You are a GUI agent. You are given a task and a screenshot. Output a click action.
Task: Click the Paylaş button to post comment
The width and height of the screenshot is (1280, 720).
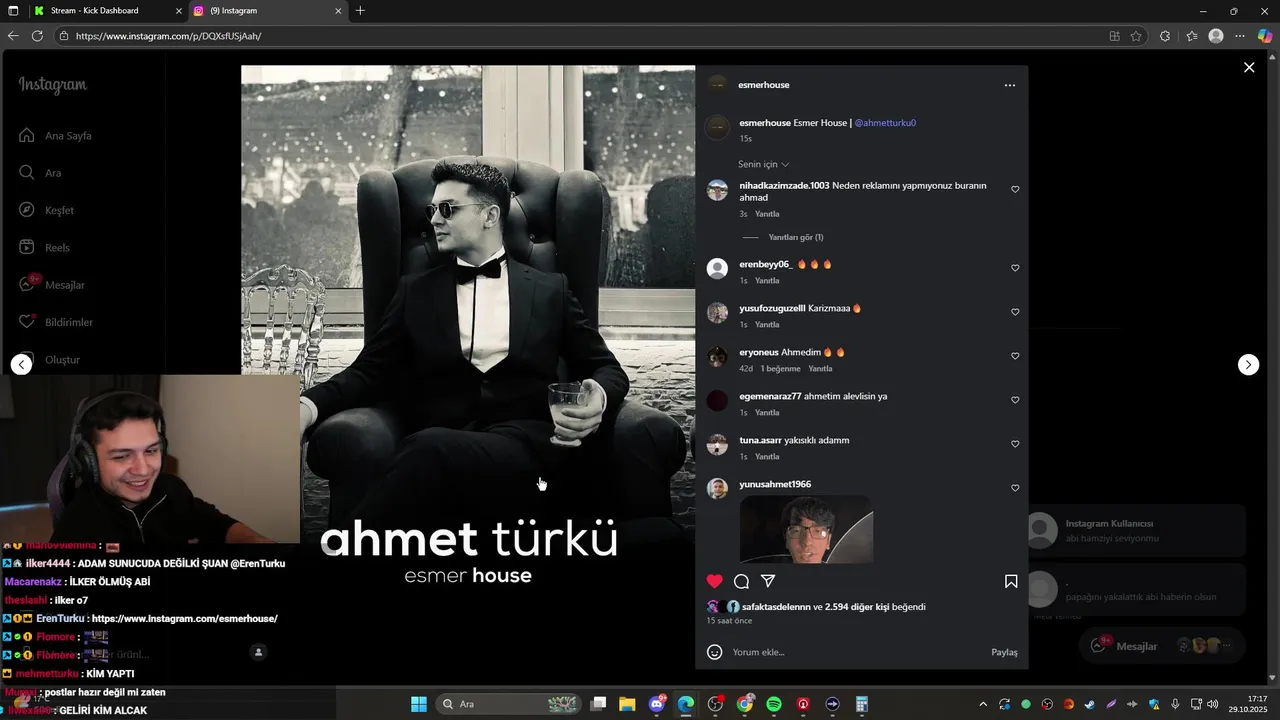1004,652
